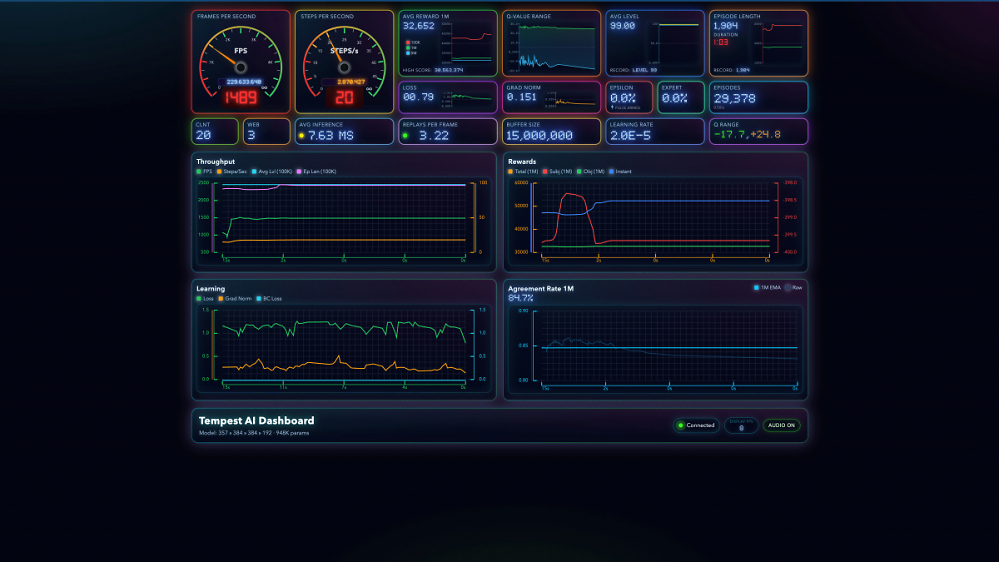Viewport: 999px width, 562px height.
Task: Toggle the Raw series in Agreement Rate
Action: click(793, 288)
